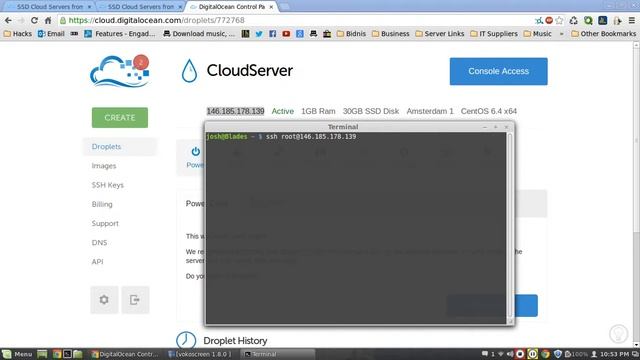
Task: Open the Bidnis bookmarks folder
Action: point(351,34)
